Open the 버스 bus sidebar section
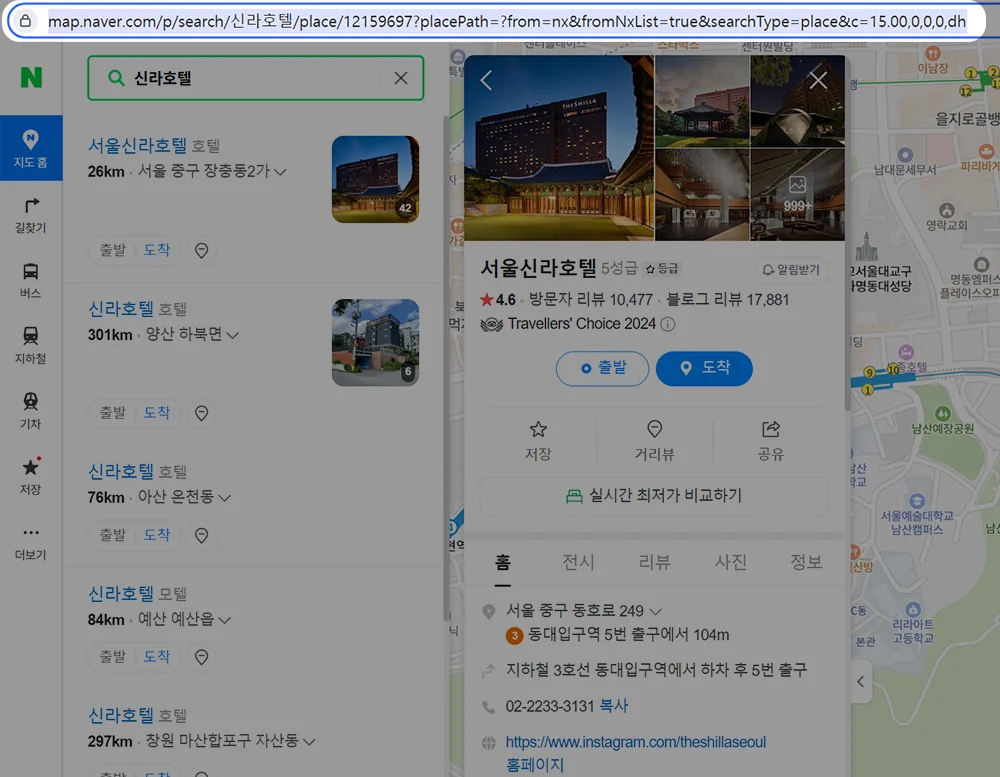 click(31, 281)
